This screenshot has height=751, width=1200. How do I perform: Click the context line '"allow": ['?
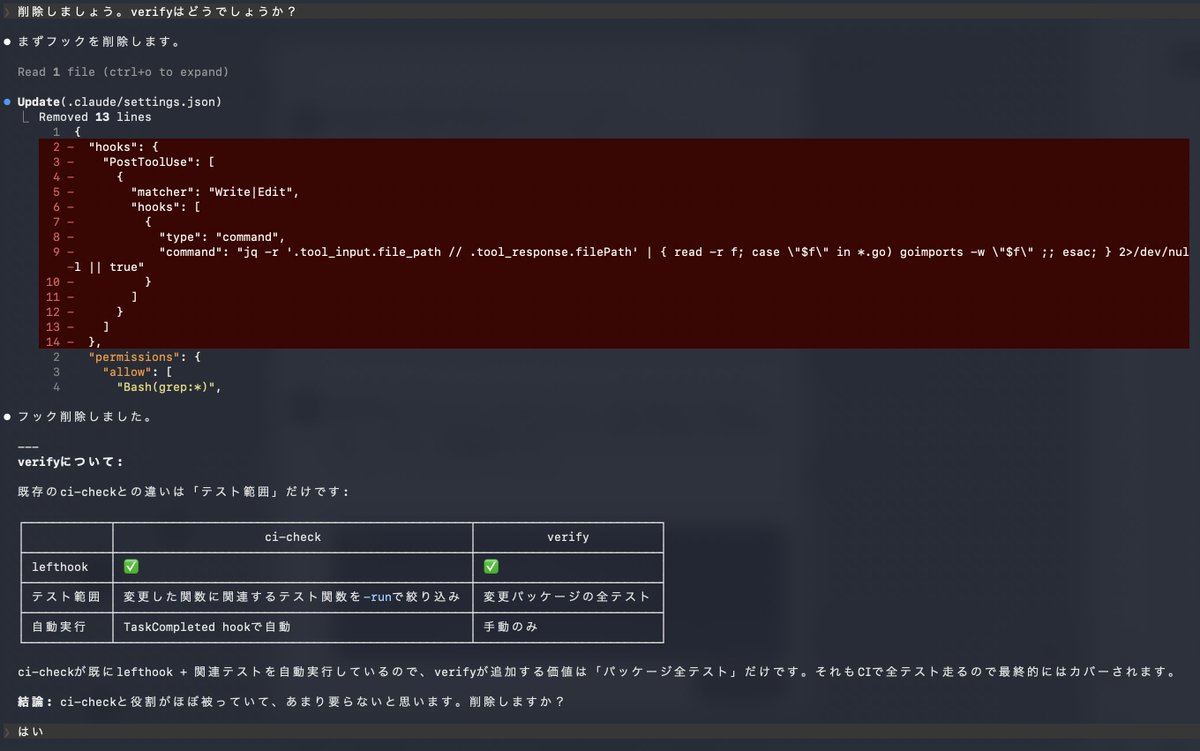pos(137,372)
